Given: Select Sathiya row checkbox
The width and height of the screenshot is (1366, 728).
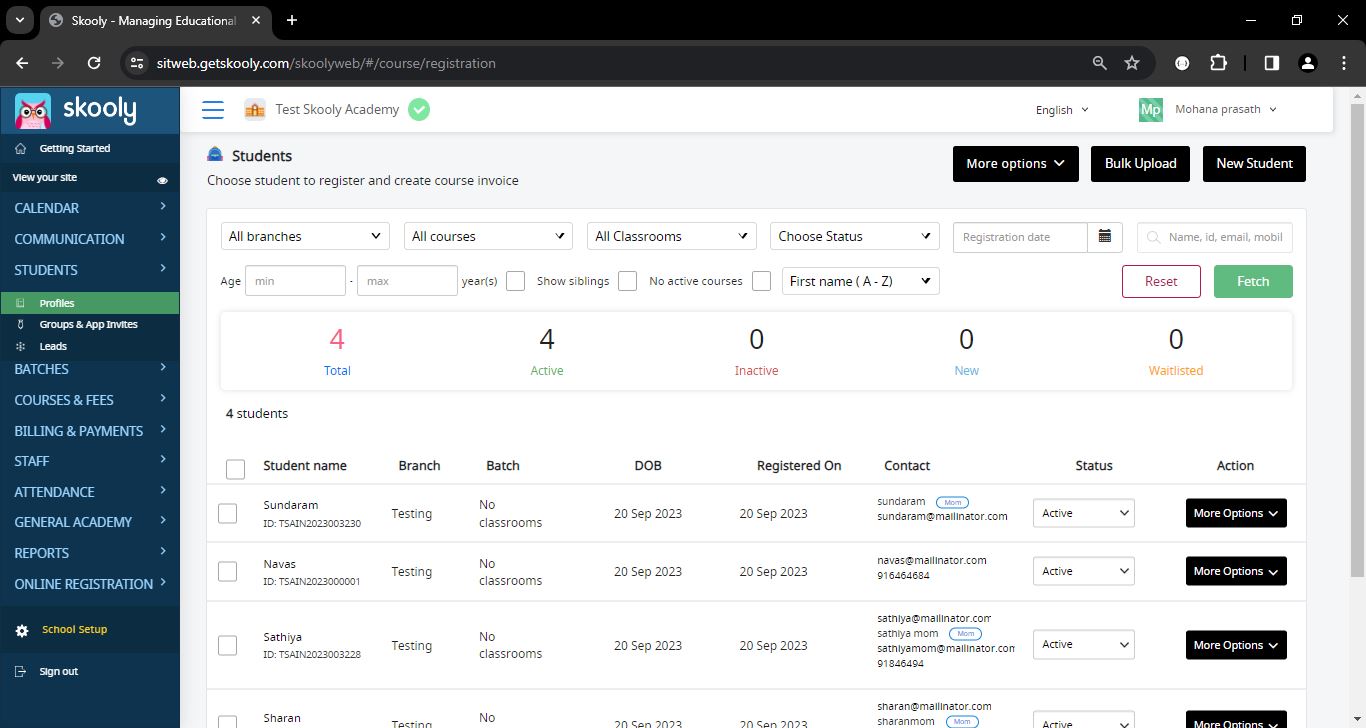Looking at the screenshot, I should tap(228, 645).
